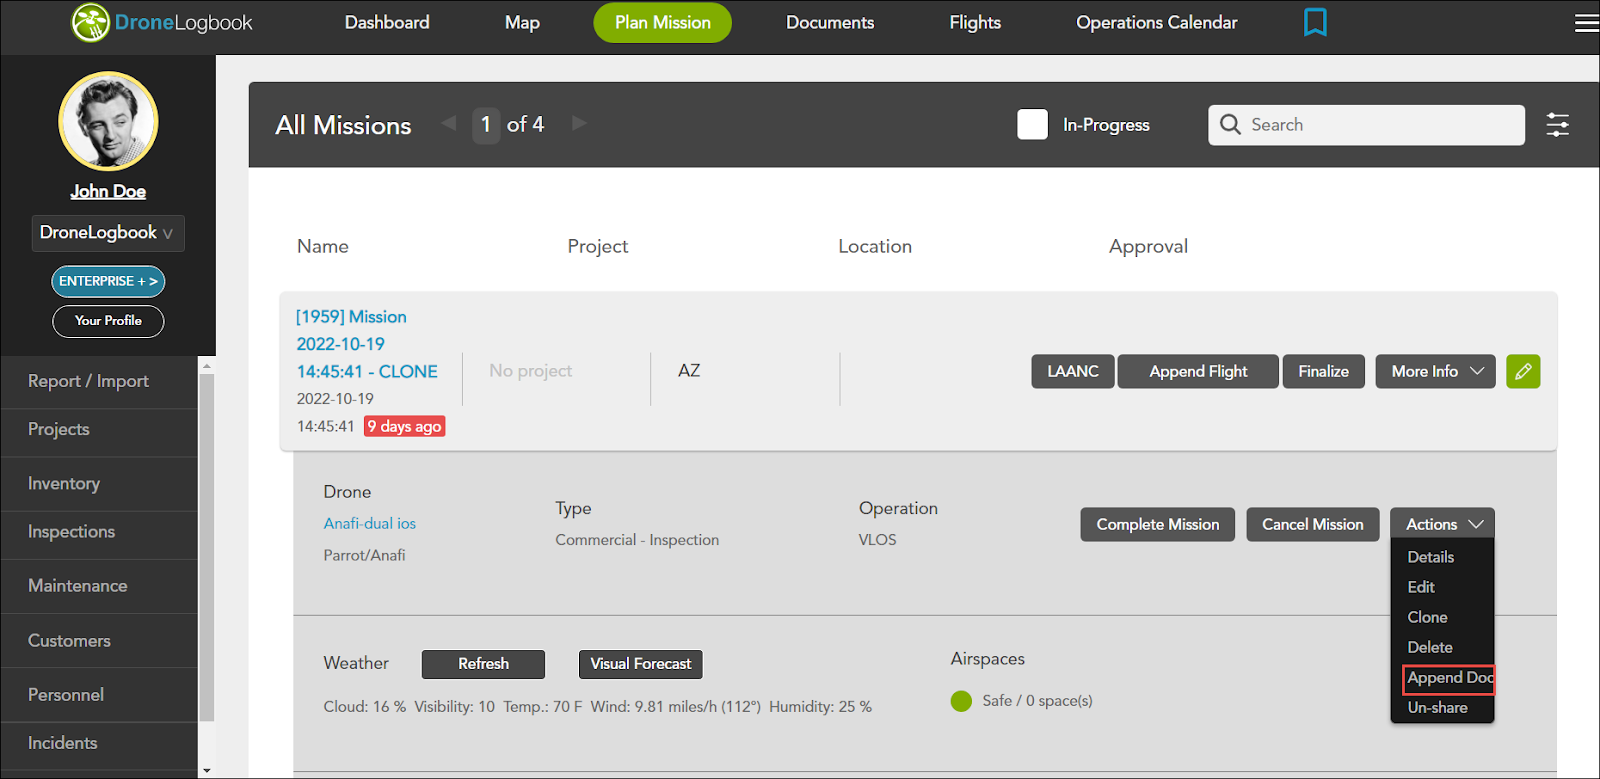Image resolution: width=1600 pixels, height=779 pixels.
Task: Open the Flights tab
Action: tap(975, 22)
